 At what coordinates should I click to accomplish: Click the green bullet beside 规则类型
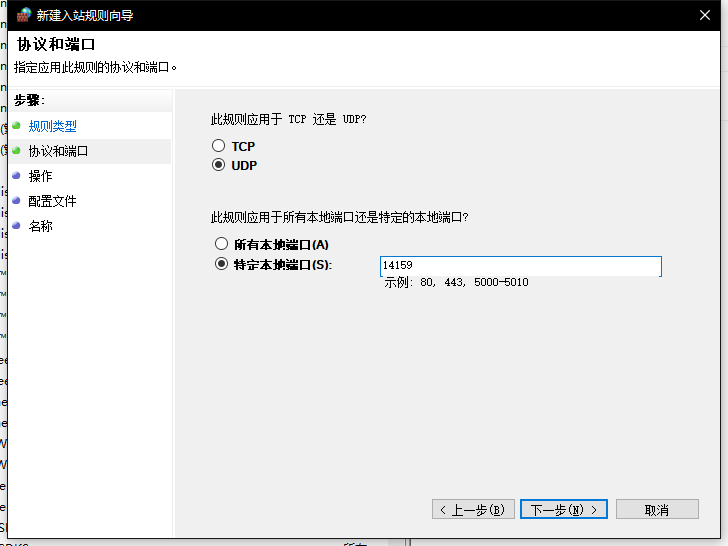17,125
